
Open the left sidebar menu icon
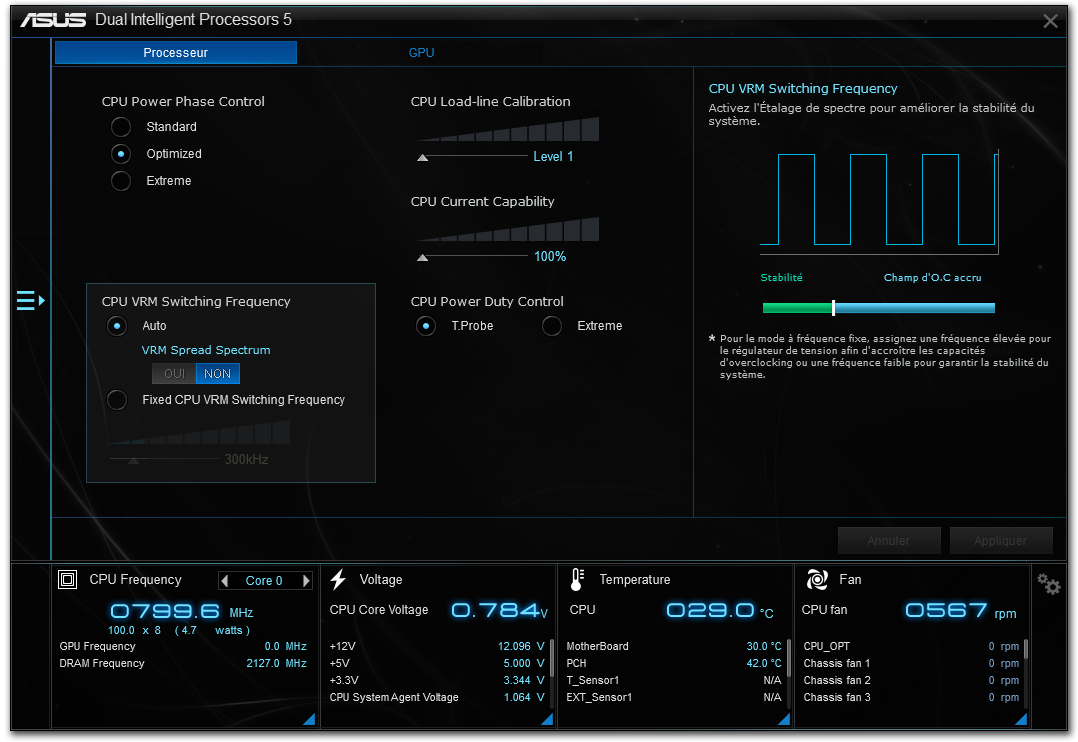[30, 300]
